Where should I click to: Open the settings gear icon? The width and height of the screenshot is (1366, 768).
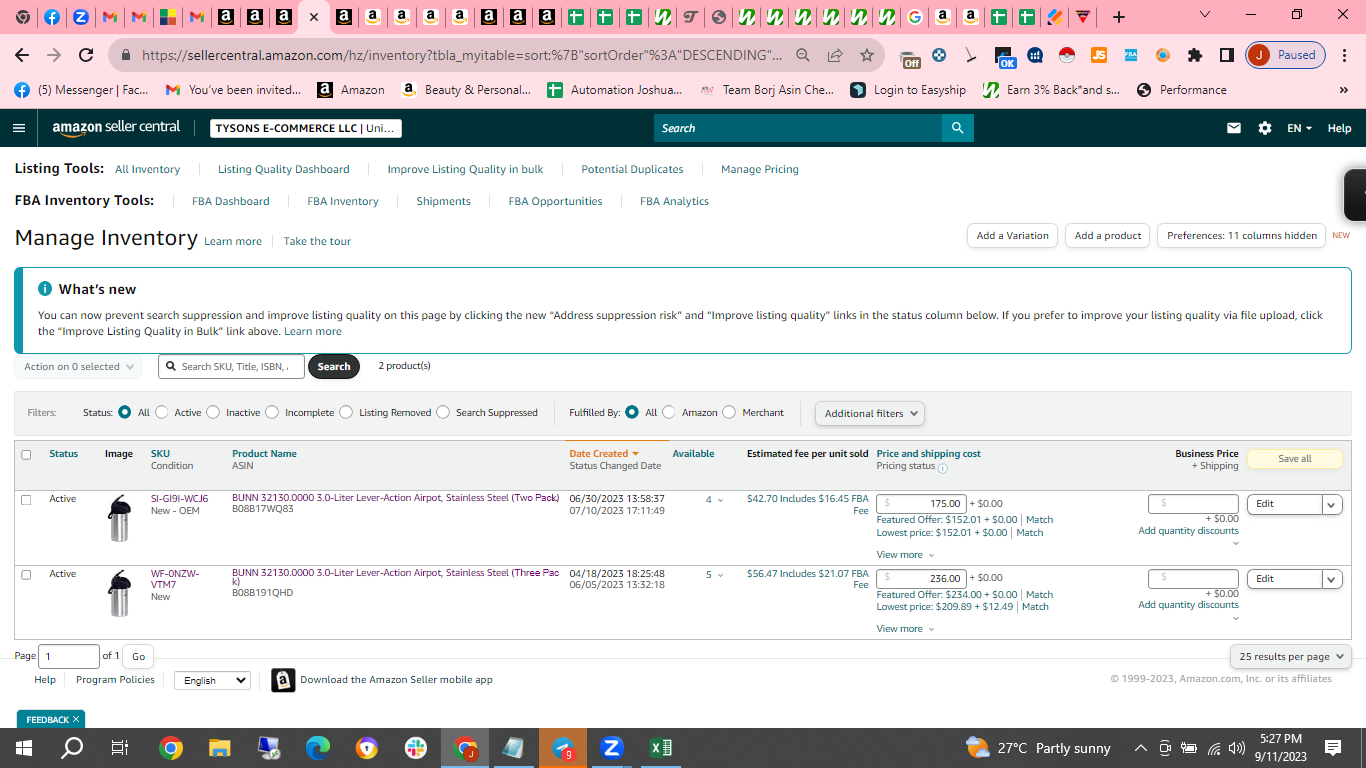tap(1265, 128)
